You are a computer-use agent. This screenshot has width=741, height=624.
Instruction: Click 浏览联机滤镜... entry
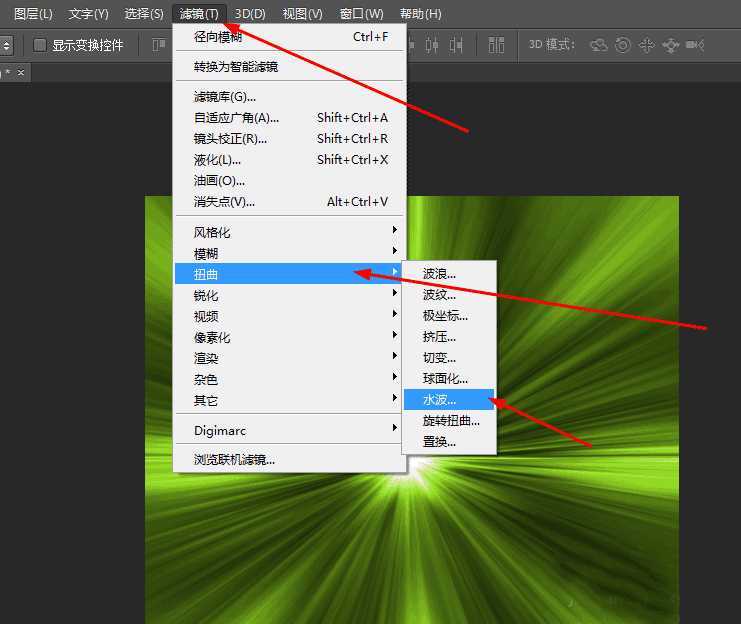(234, 460)
